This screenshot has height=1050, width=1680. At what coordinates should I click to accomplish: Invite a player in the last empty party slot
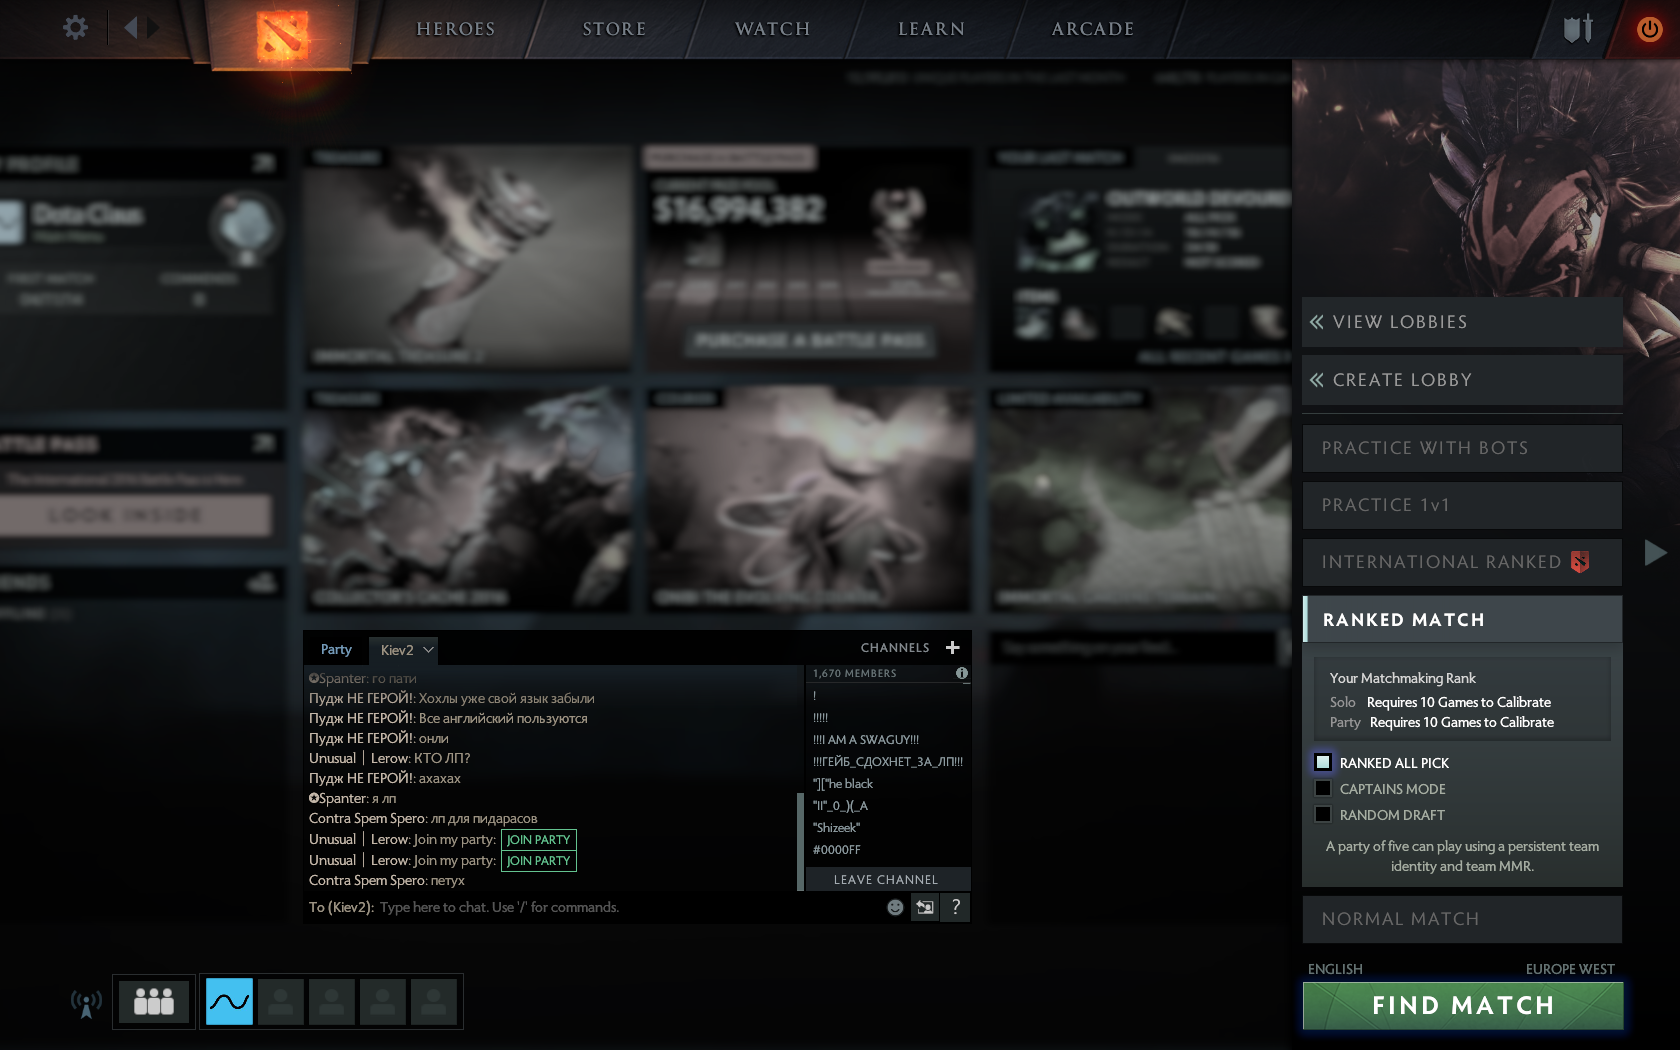434,1001
